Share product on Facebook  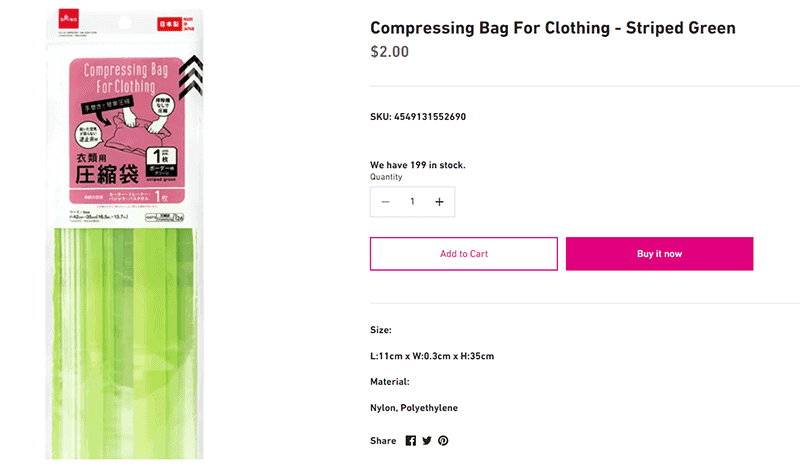[x=411, y=441]
